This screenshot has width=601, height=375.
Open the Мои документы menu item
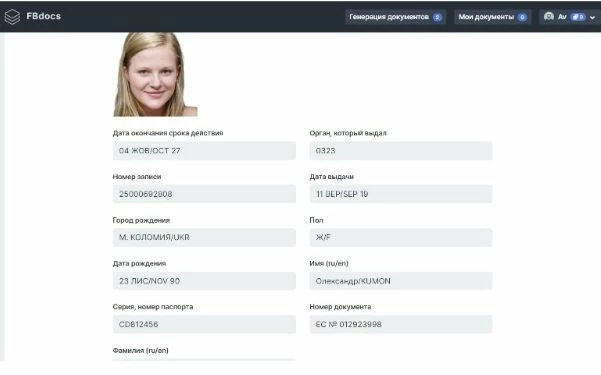pyautogui.click(x=493, y=17)
